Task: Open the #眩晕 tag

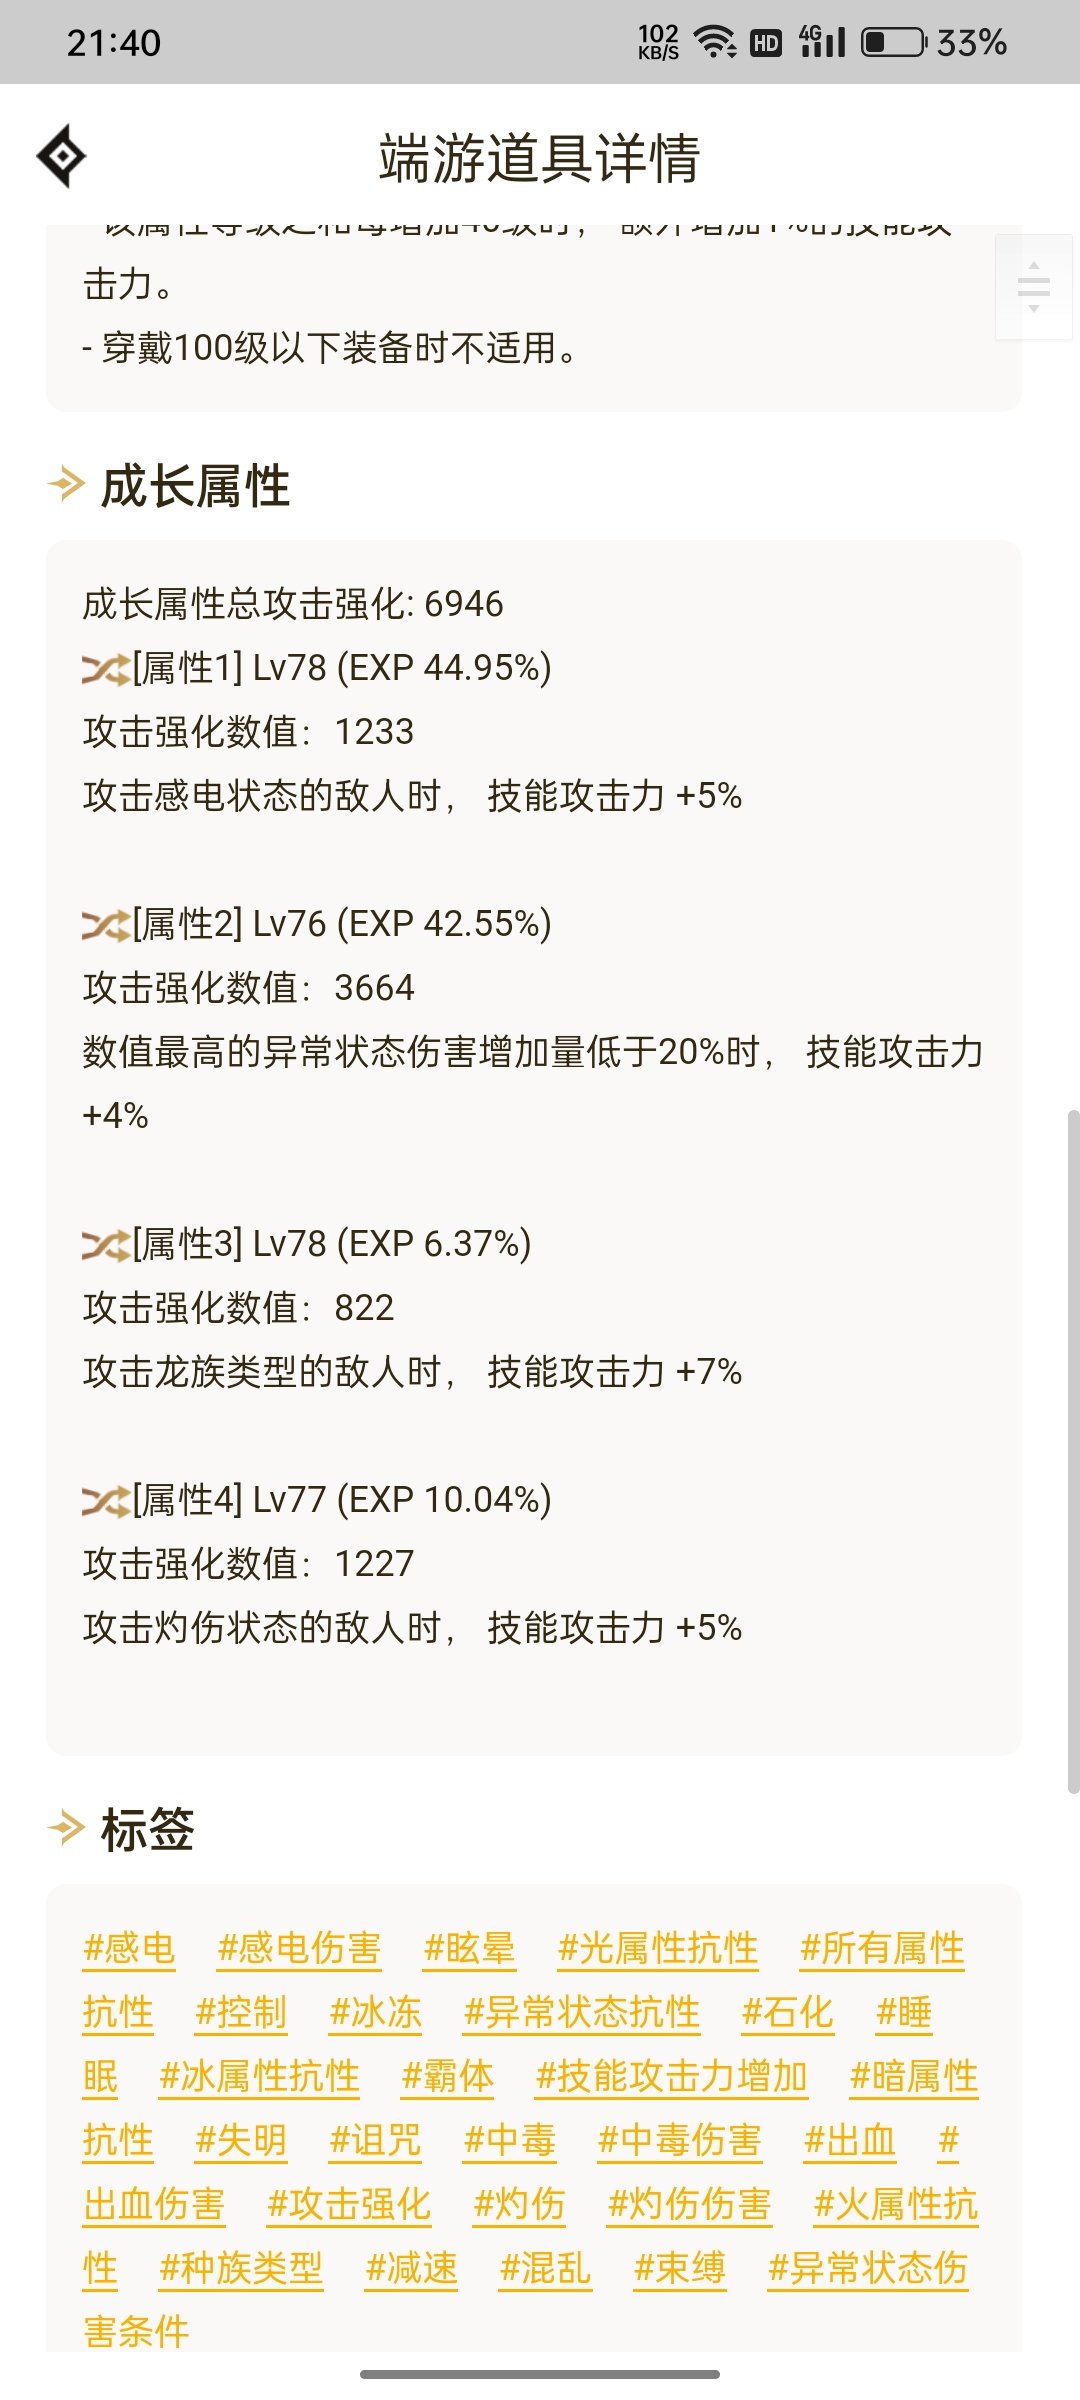Action: [x=469, y=1948]
